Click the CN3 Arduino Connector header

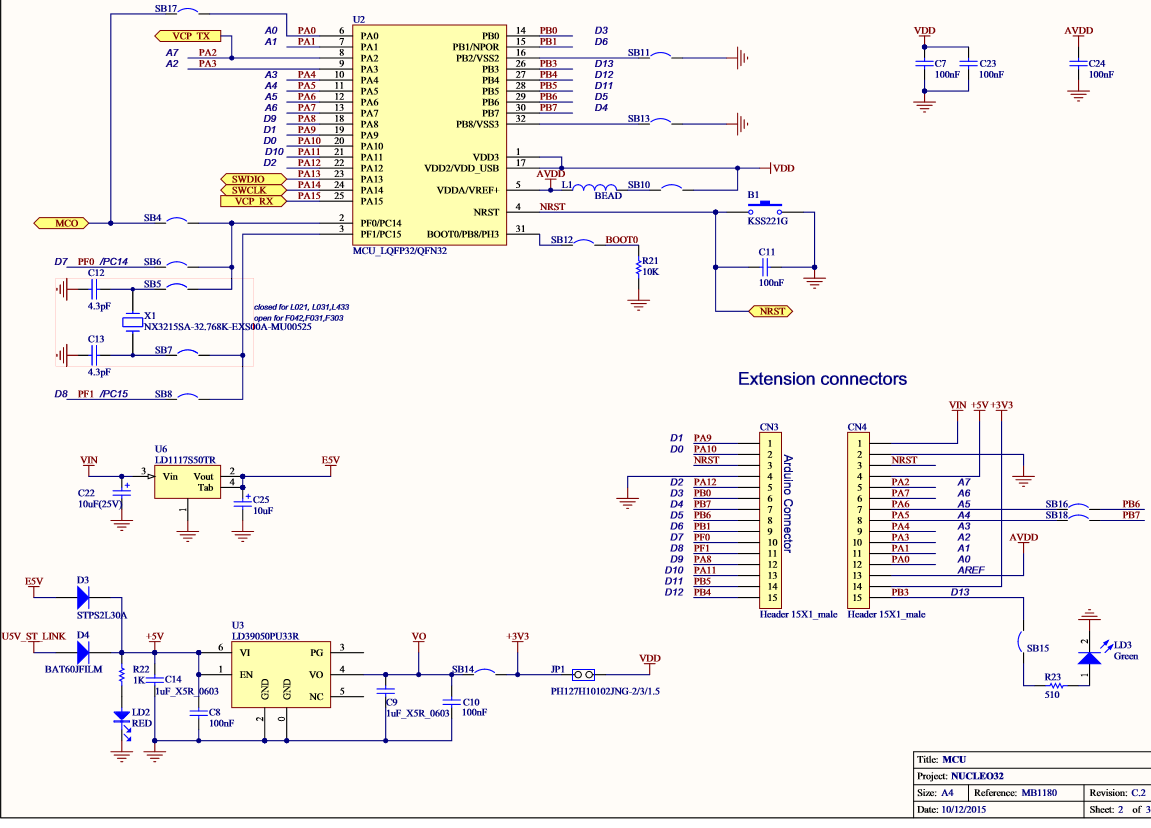(768, 518)
